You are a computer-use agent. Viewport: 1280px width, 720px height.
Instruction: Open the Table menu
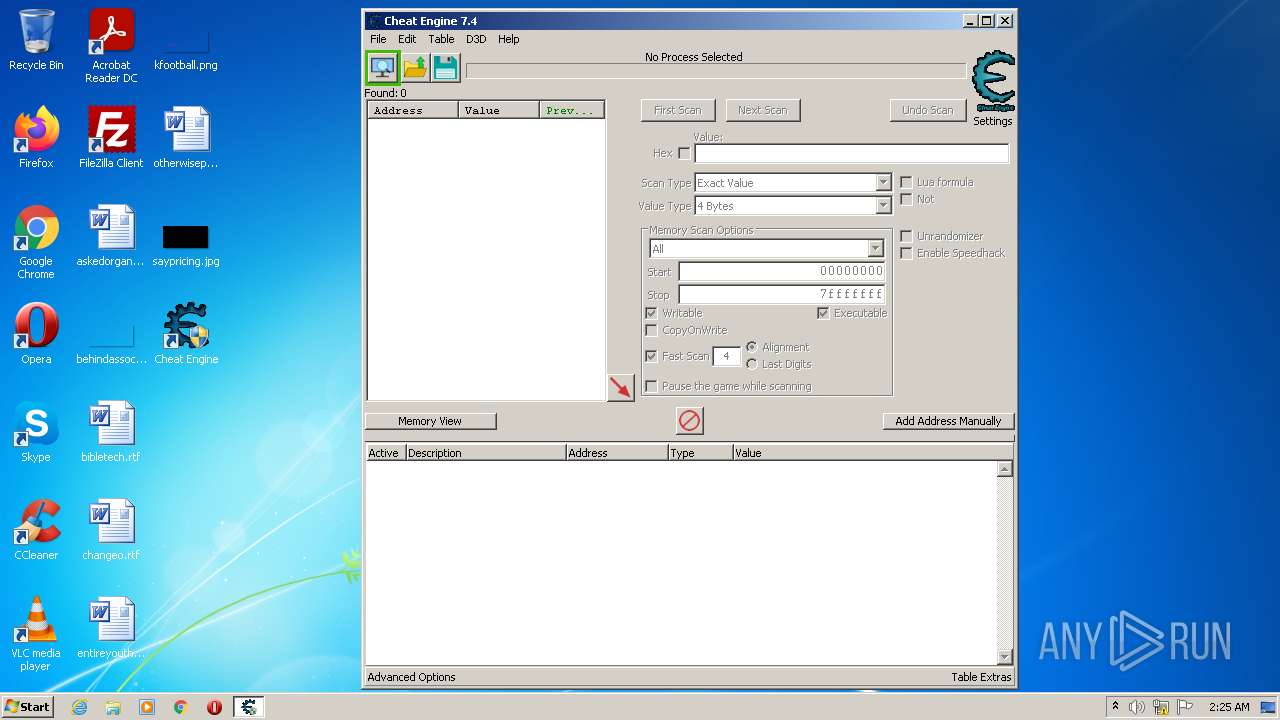point(441,39)
